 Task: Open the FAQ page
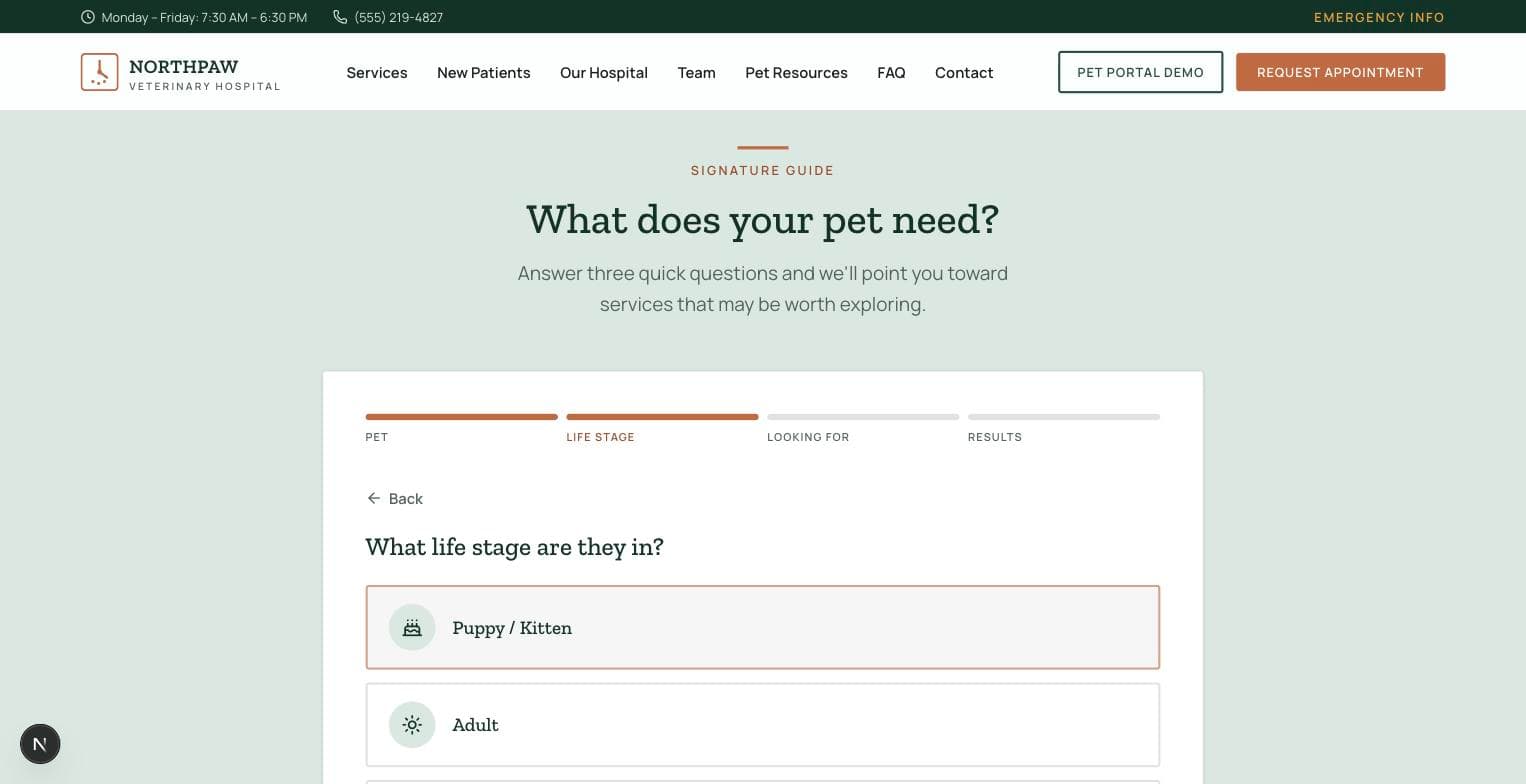click(891, 72)
